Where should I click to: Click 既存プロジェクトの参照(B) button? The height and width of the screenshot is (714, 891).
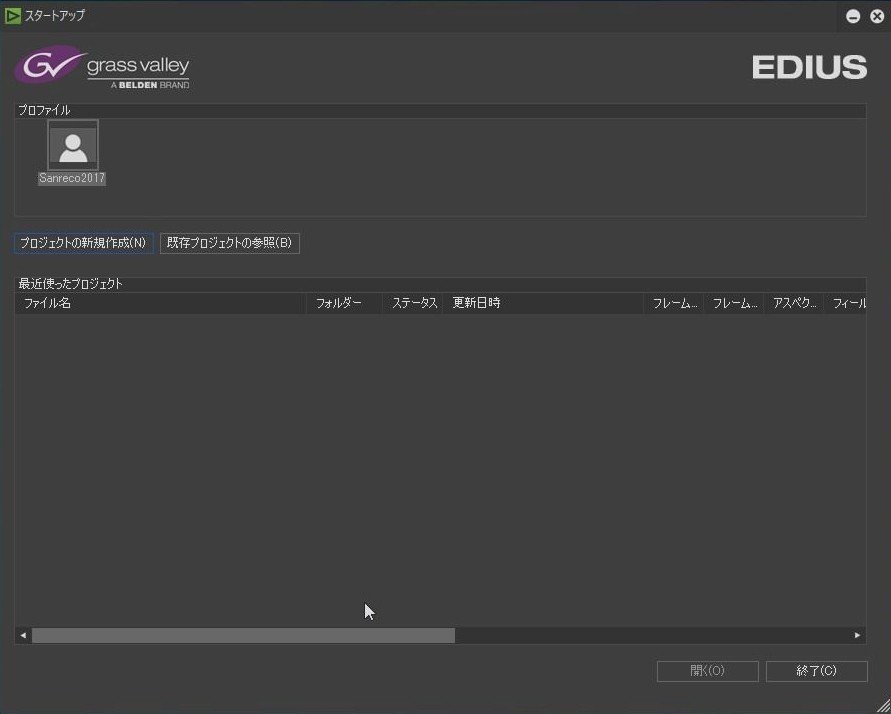(x=230, y=243)
